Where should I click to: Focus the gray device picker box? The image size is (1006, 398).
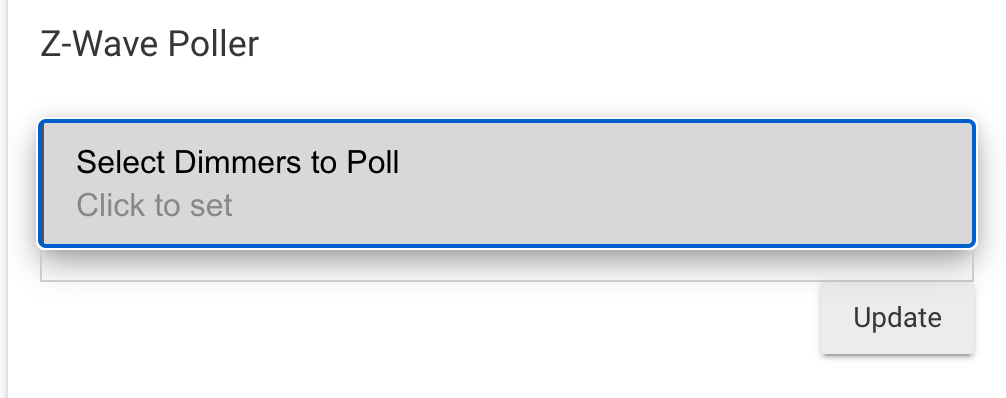point(507,183)
